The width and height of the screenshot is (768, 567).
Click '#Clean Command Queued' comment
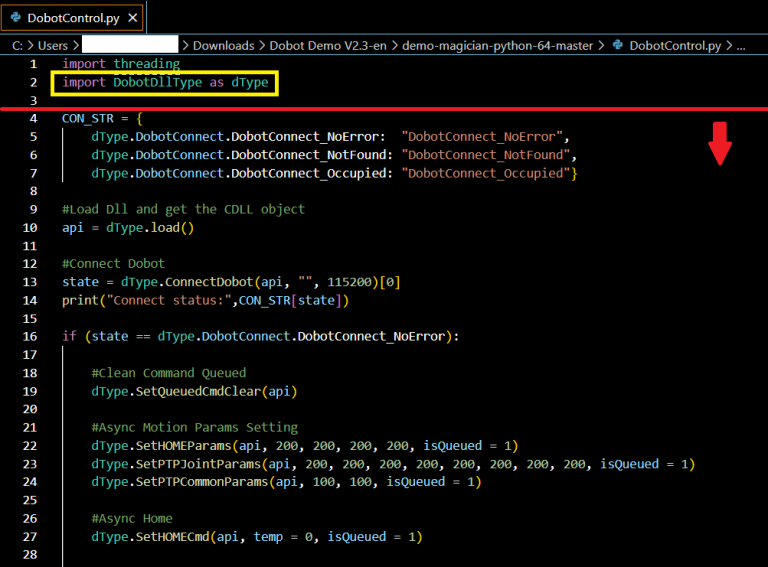pos(168,373)
